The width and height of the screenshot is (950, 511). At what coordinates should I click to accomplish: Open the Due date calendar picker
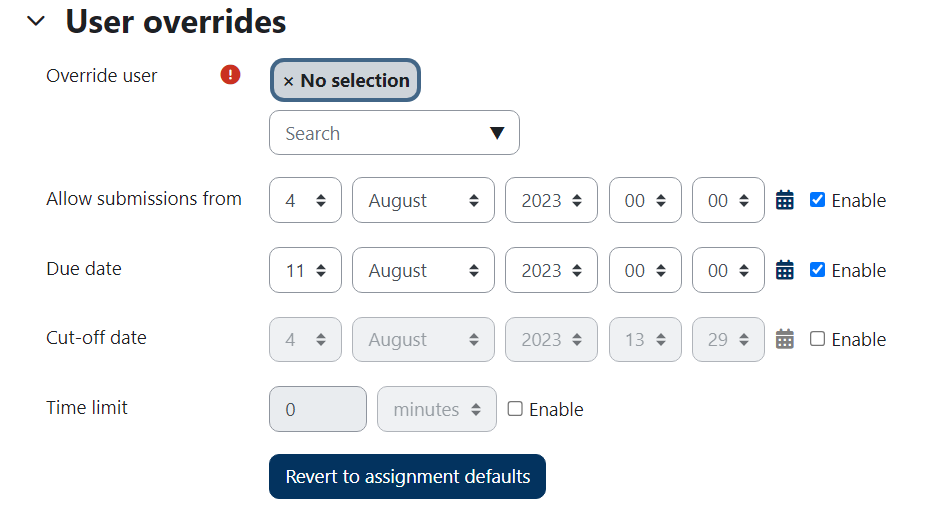pos(785,270)
